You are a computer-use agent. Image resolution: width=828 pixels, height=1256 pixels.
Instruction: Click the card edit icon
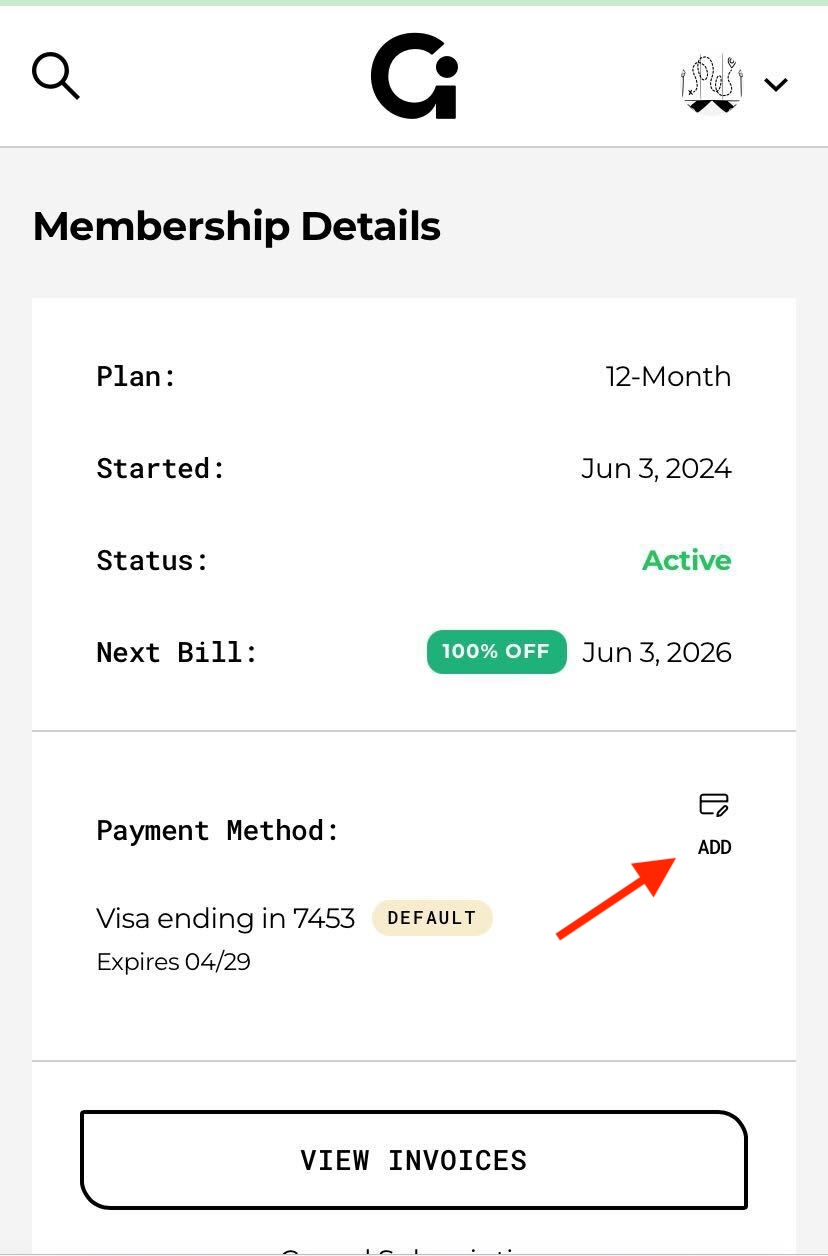point(714,804)
